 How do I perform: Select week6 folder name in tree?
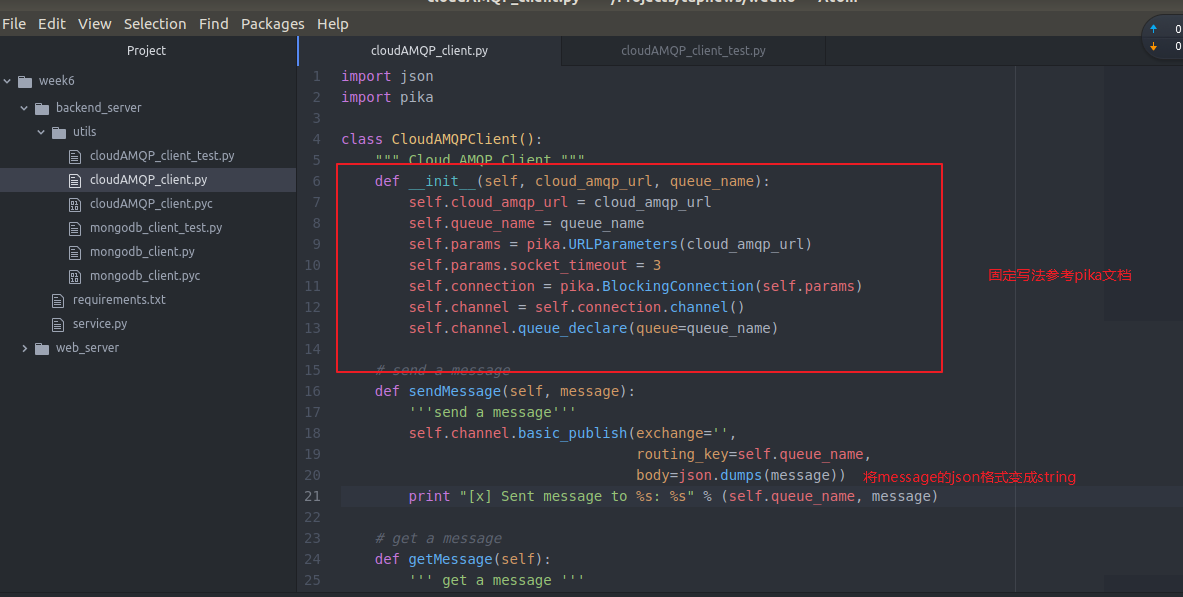57,81
